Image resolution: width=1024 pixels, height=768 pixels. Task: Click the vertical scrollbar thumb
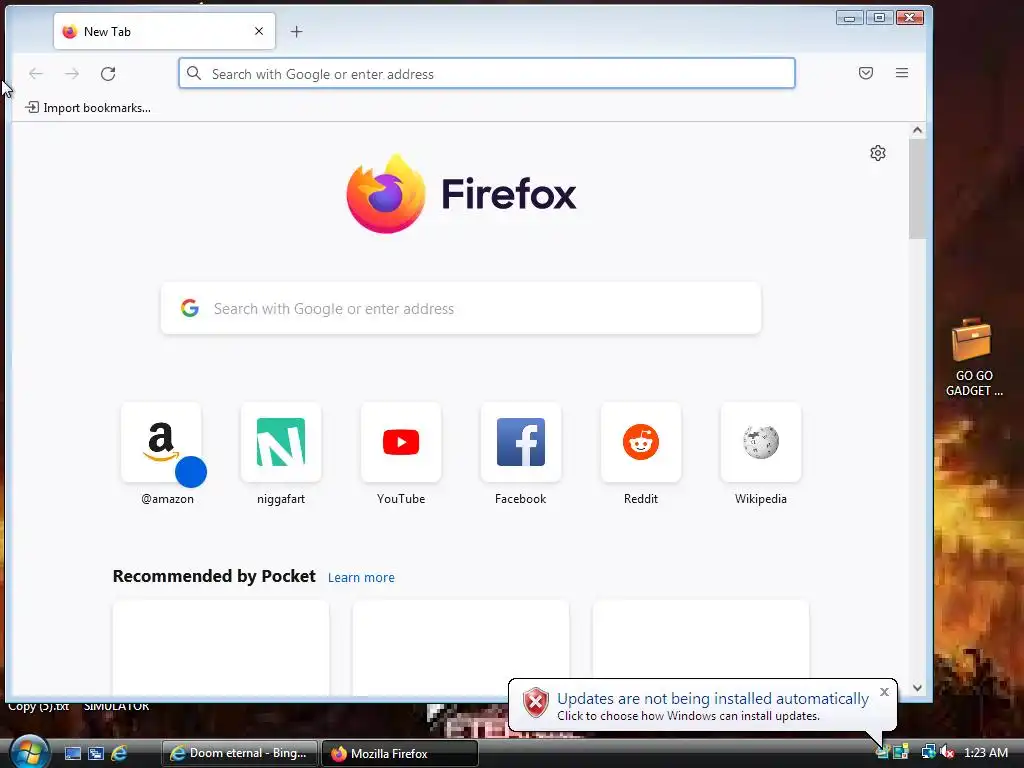918,189
